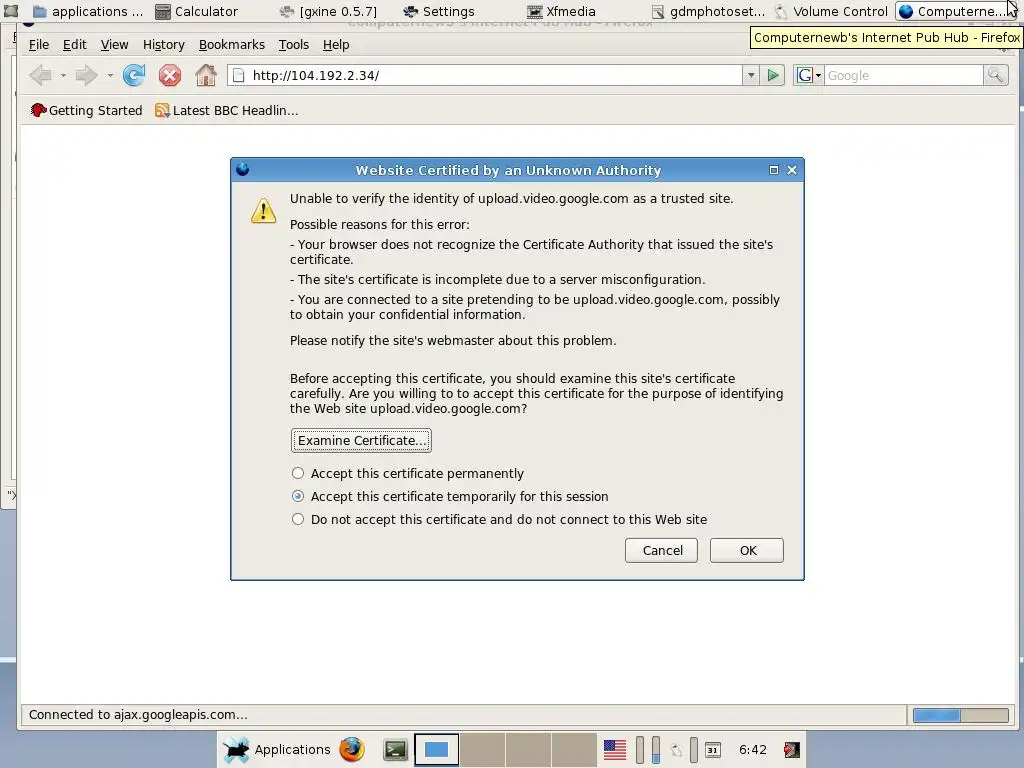Viewport: 1024px width, 768px height.
Task: Open the Xfce Applications menu
Action: pos(277,750)
